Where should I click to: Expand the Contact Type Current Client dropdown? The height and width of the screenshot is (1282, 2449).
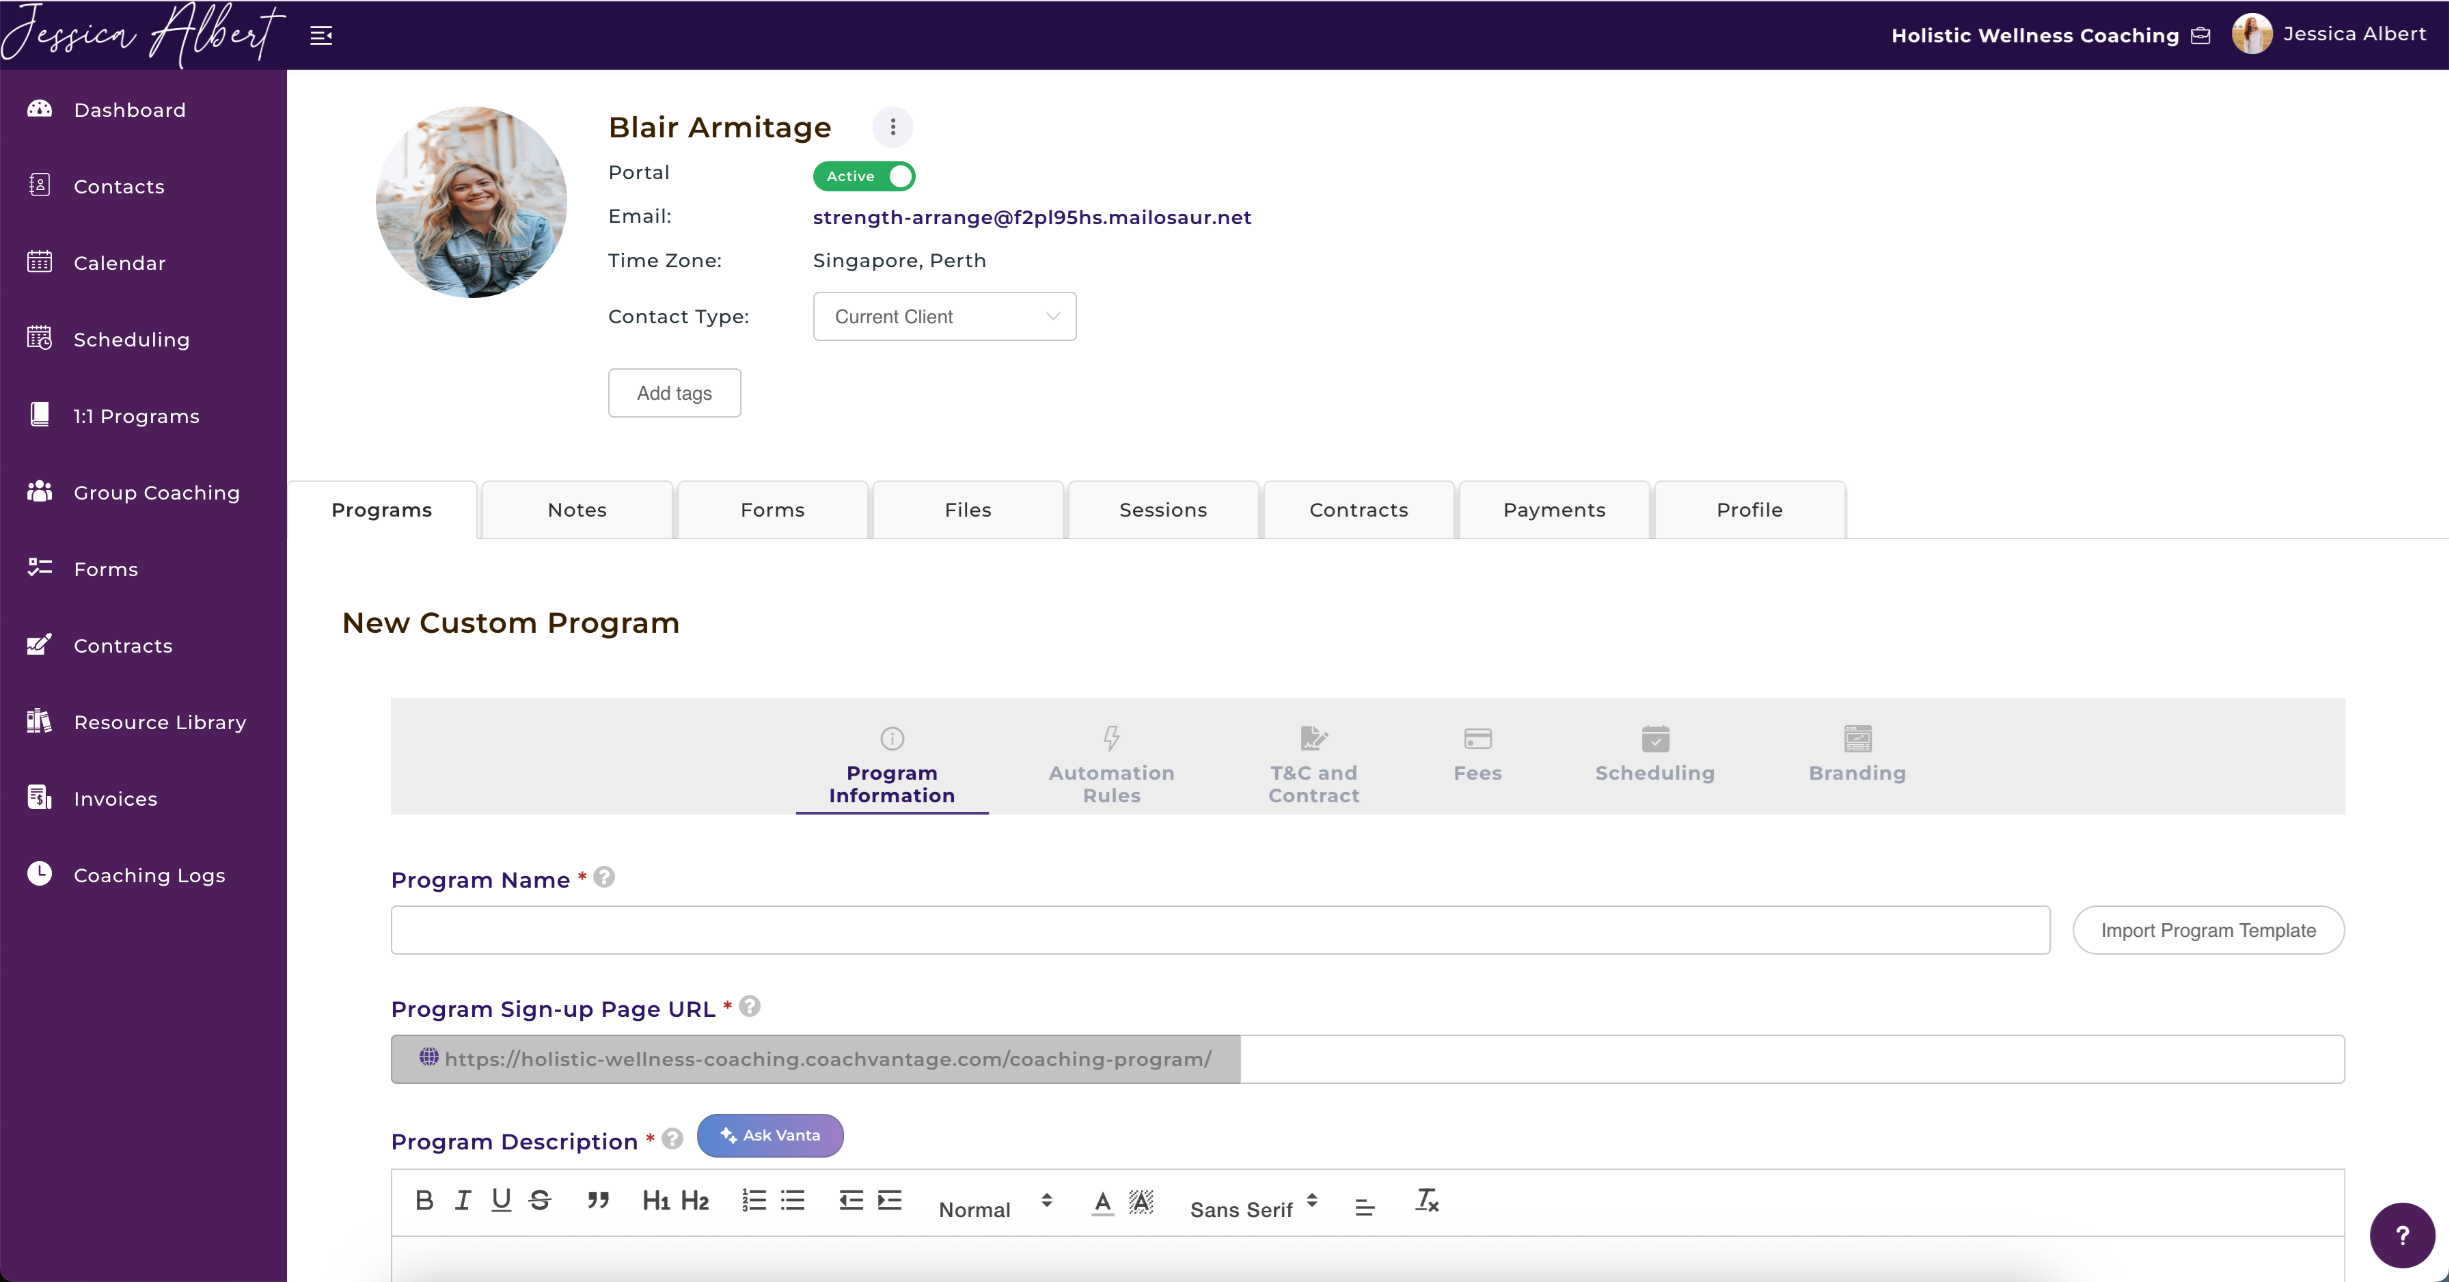pyautogui.click(x=944, y=317)
